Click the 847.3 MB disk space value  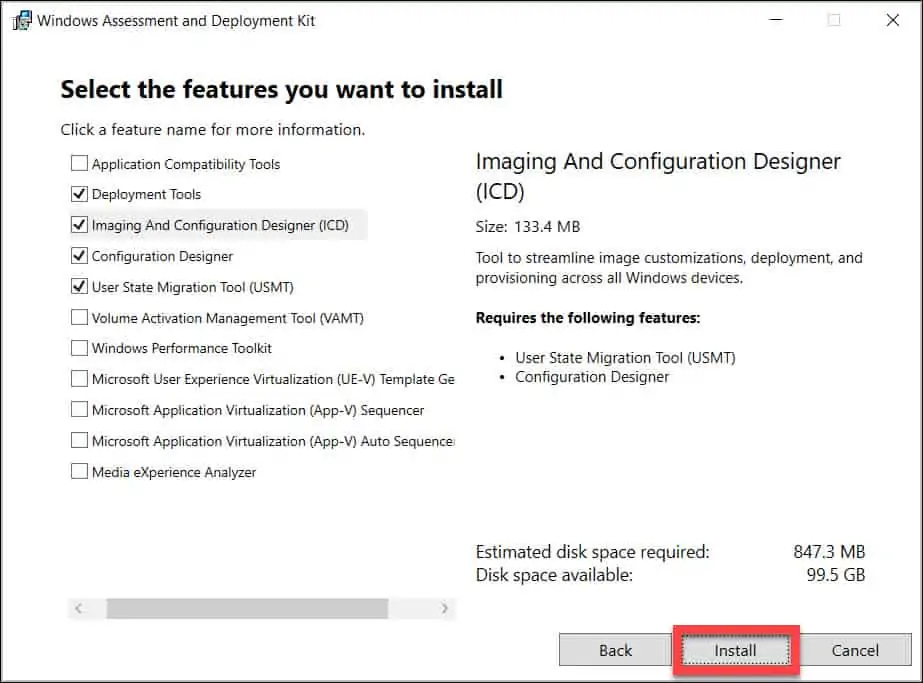coord(829,552)
